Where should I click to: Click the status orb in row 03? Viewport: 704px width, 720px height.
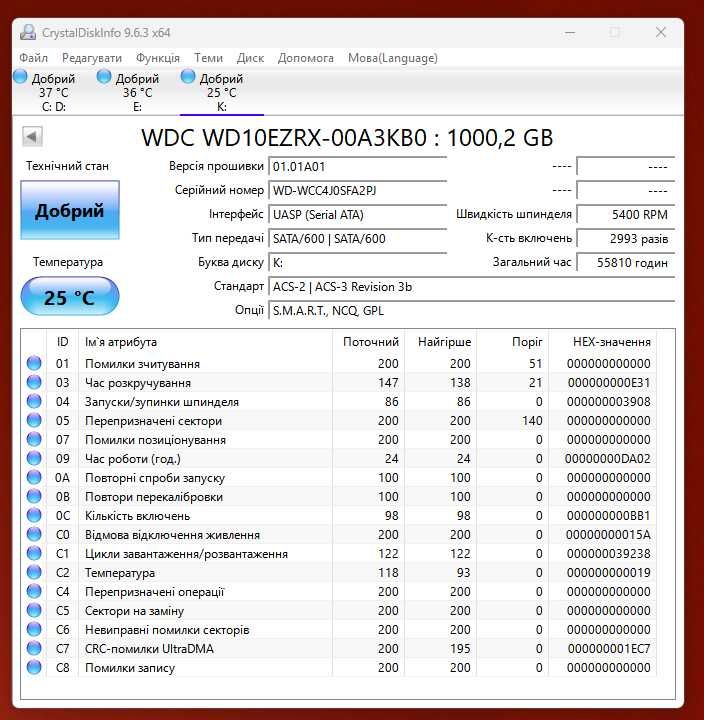34,382
